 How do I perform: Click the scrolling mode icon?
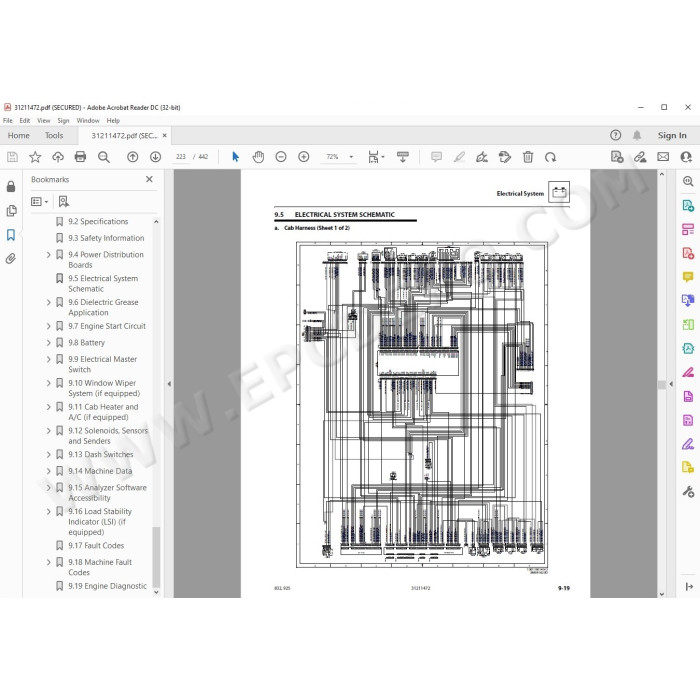(x=403, y=157)
